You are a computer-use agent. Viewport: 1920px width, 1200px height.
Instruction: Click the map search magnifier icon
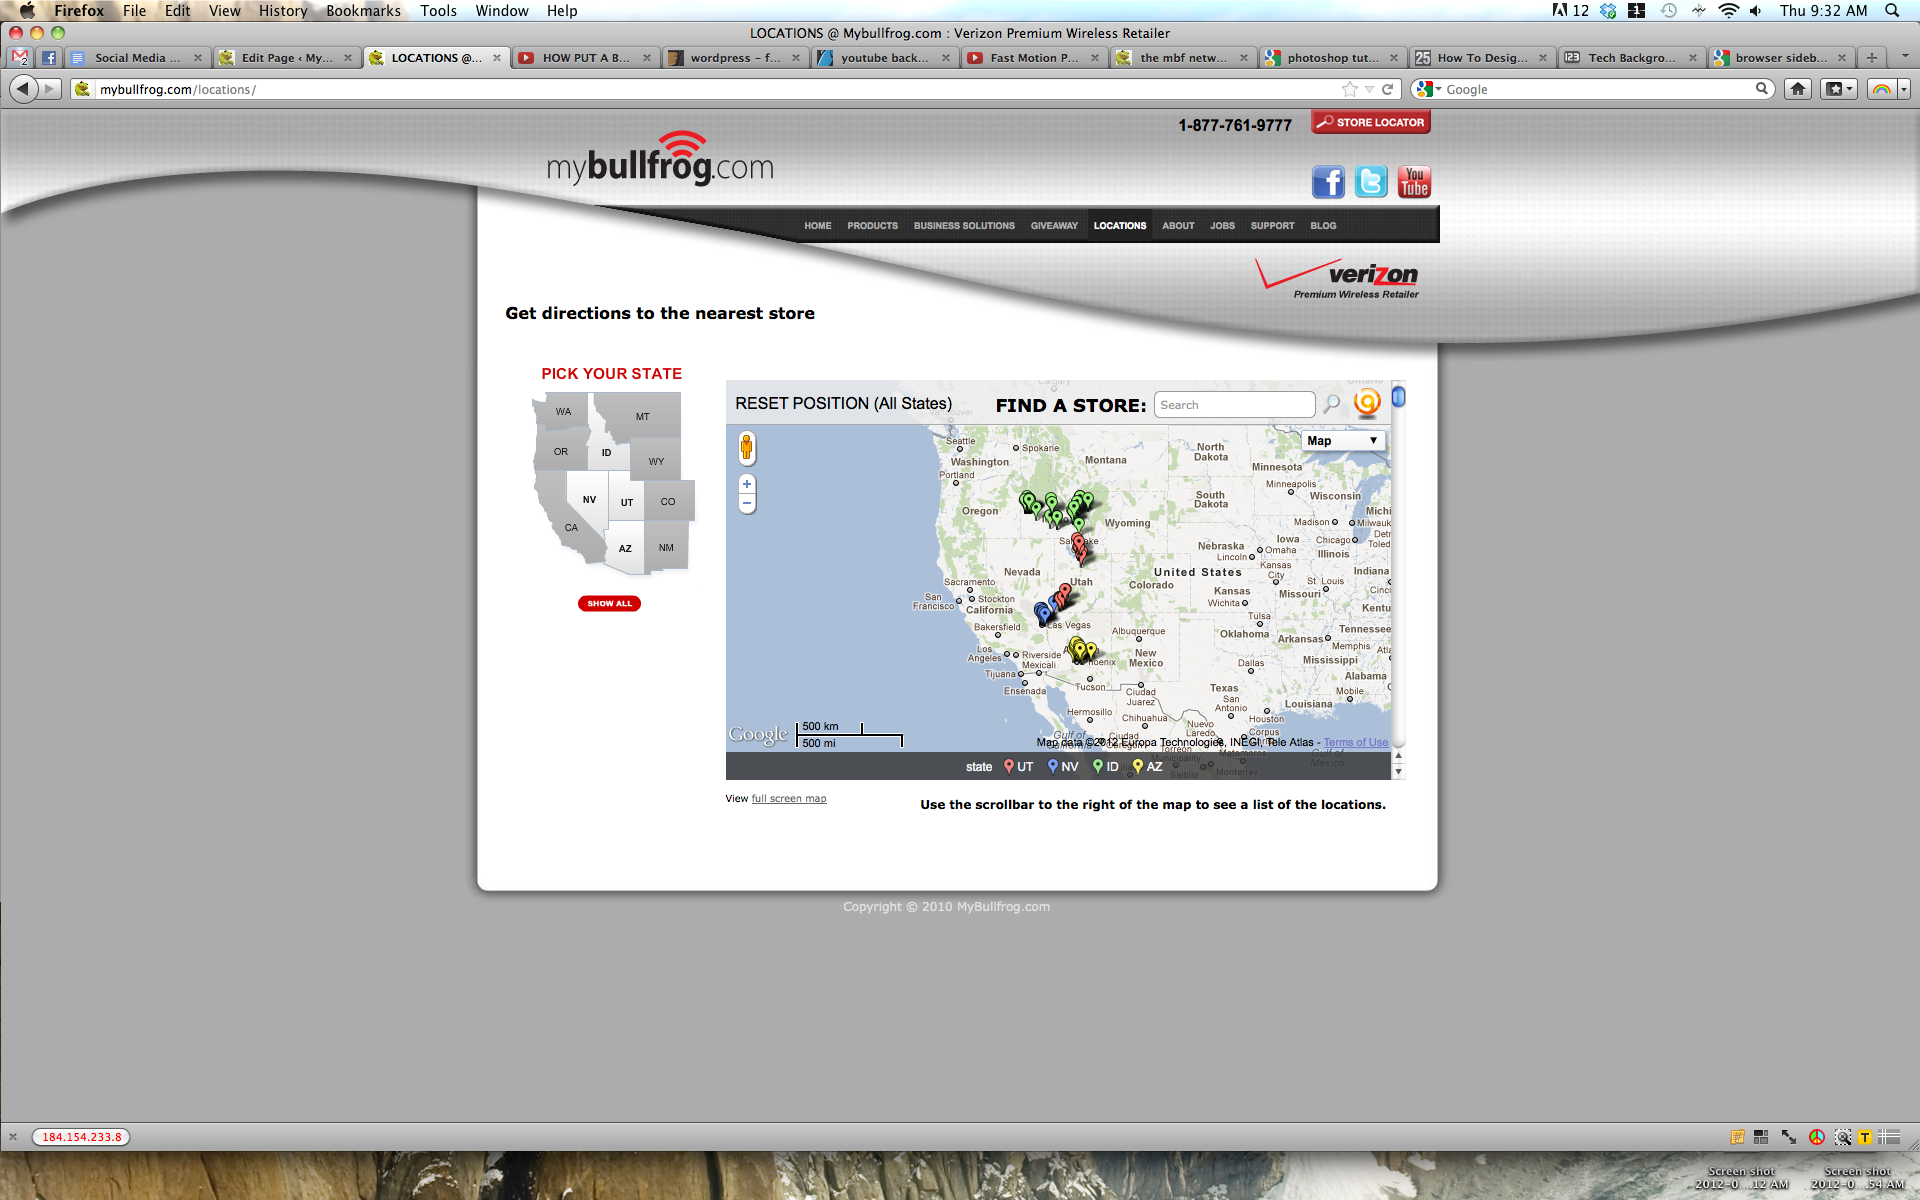(x=1332, y=404)
